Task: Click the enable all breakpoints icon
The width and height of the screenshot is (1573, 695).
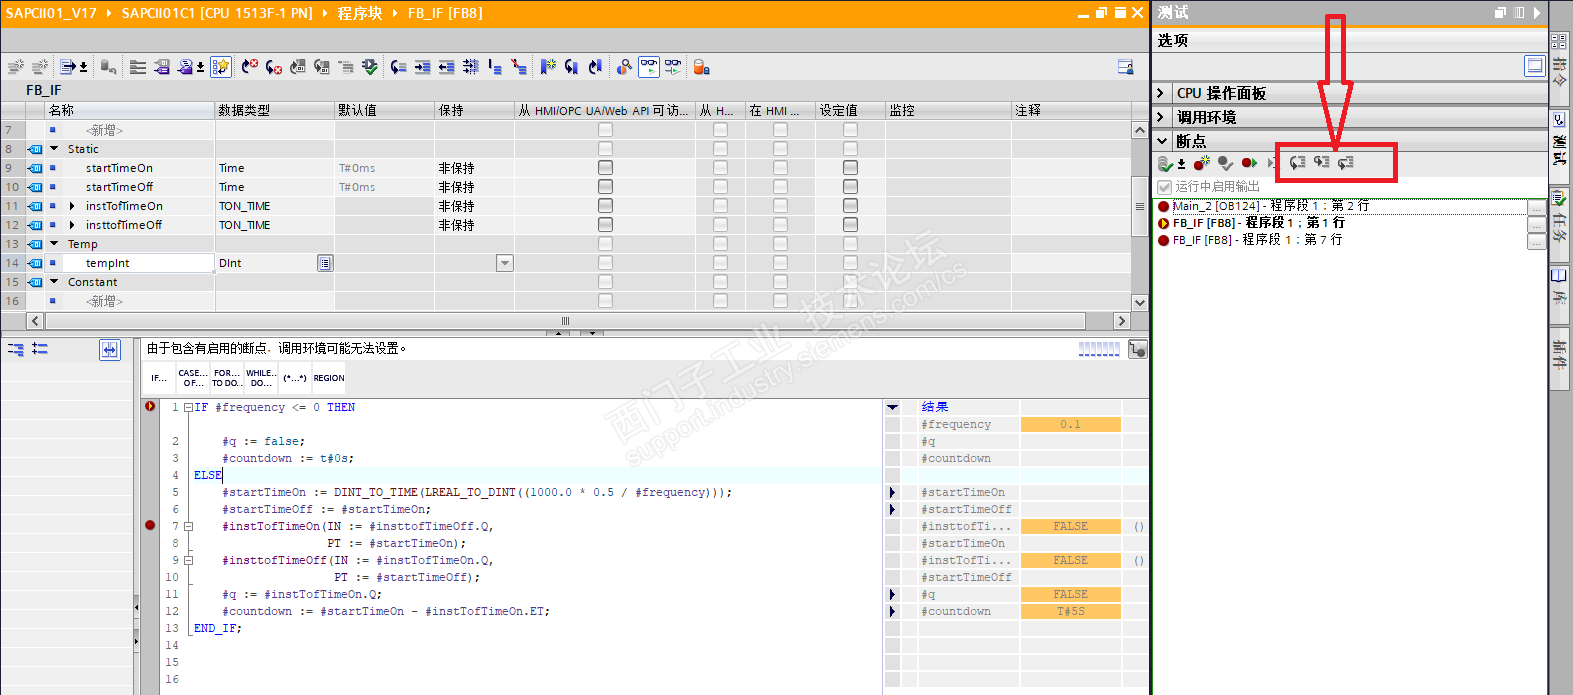Action: click(1167, 162)
